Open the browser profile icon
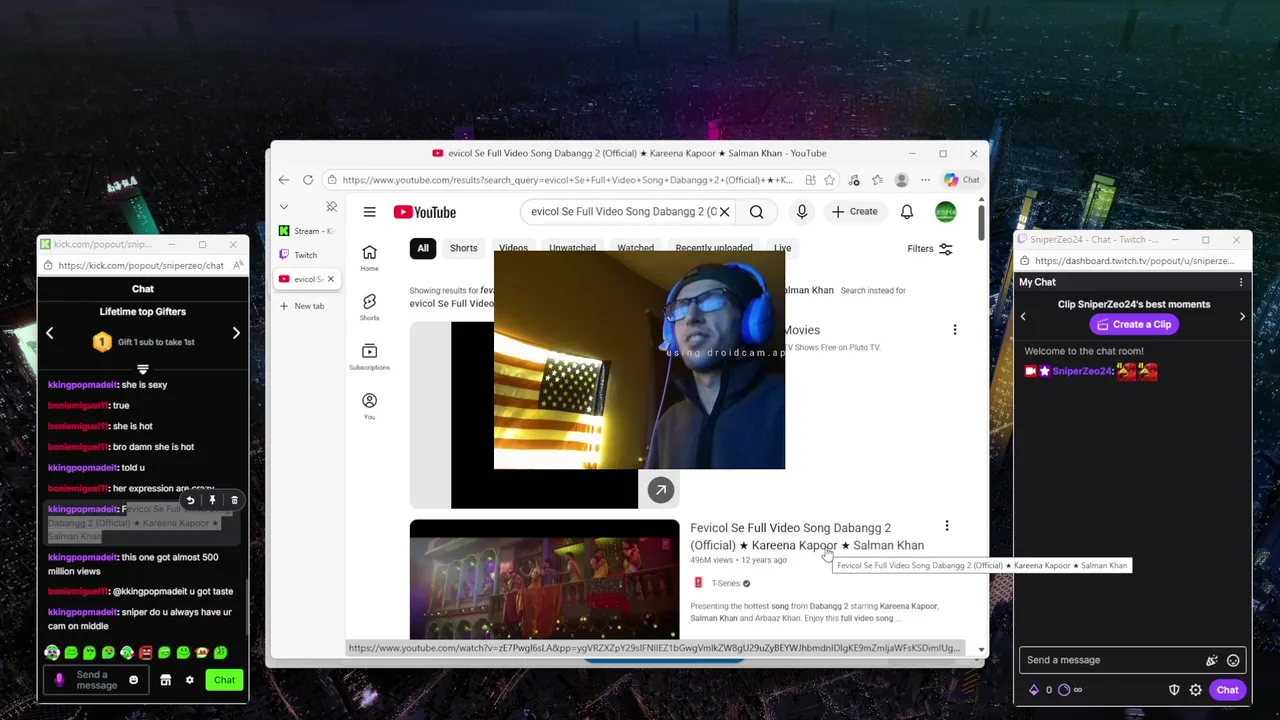Viewport: 1280px width, 720px height. [x=901, y=180]
